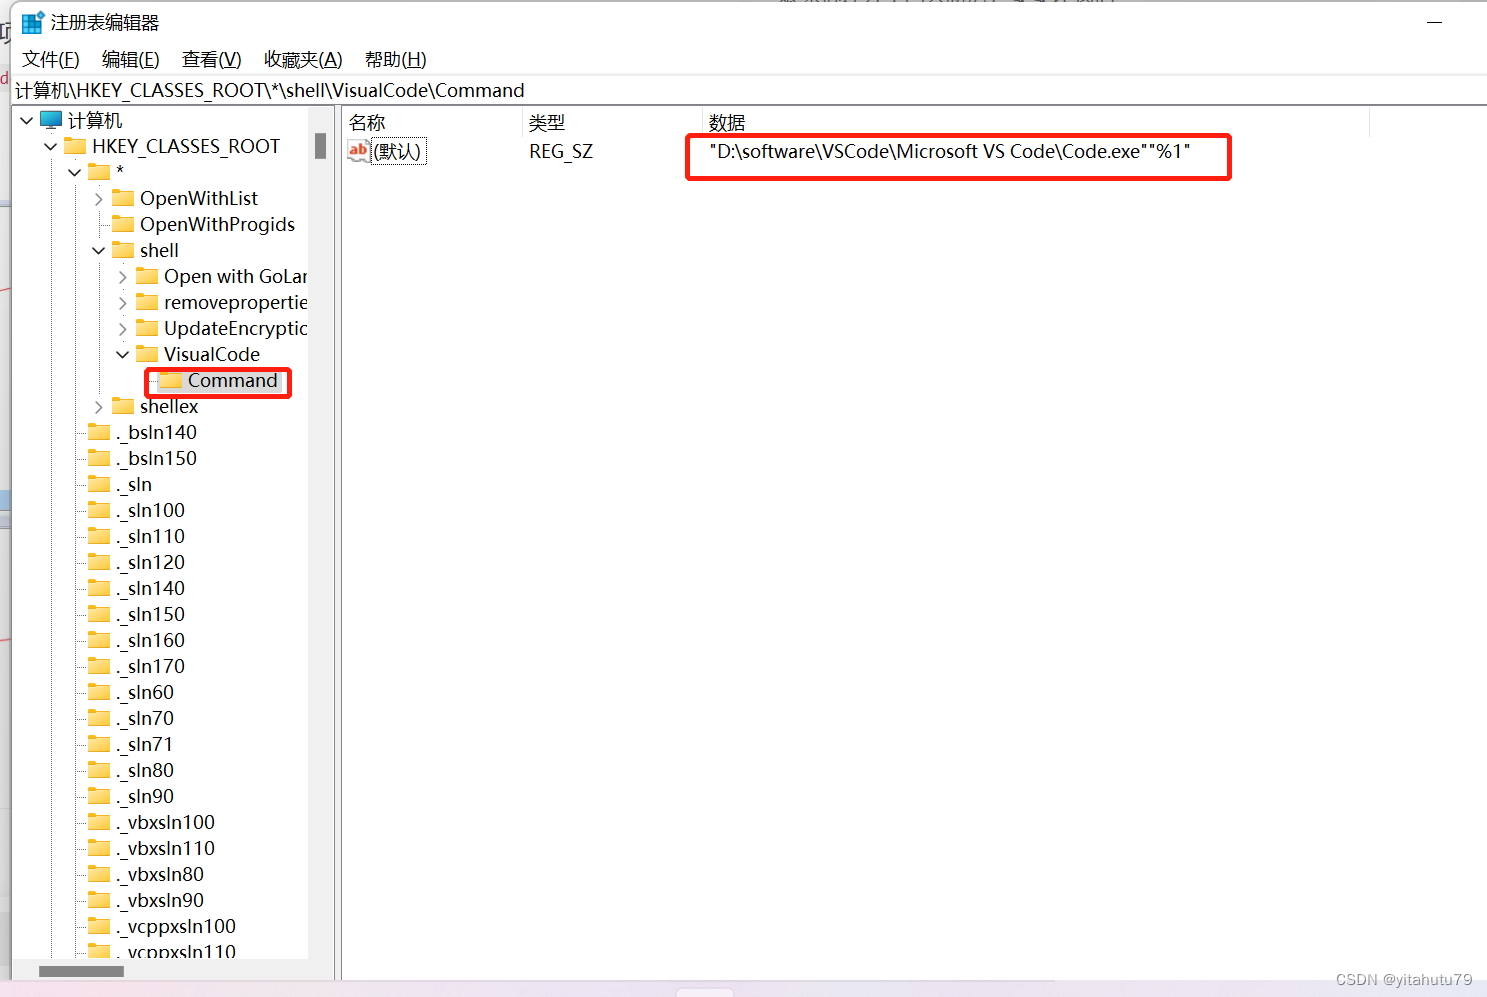This screenshot has height=997, width=1487.
Task: Select the ._sln60 key
Action: (x=145, y=693)
